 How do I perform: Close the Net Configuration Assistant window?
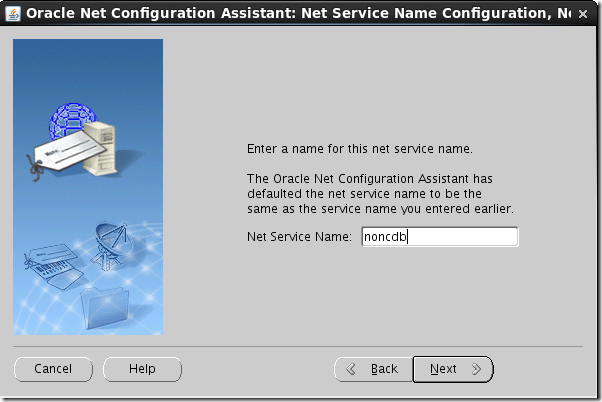click(x=583, y=14)
